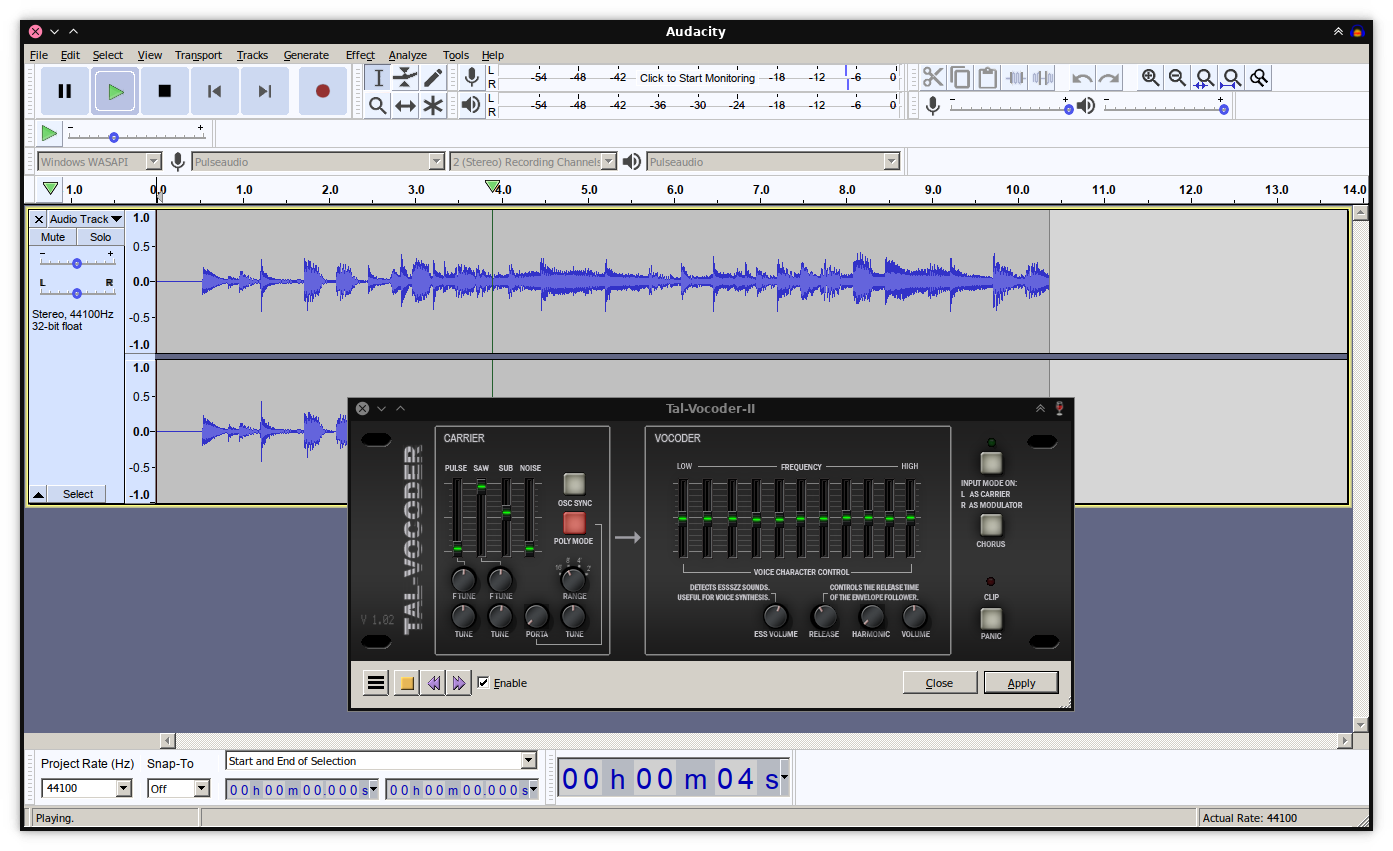
Task: Click the Zoom Toggle icon
Action: pos(1259,78)
